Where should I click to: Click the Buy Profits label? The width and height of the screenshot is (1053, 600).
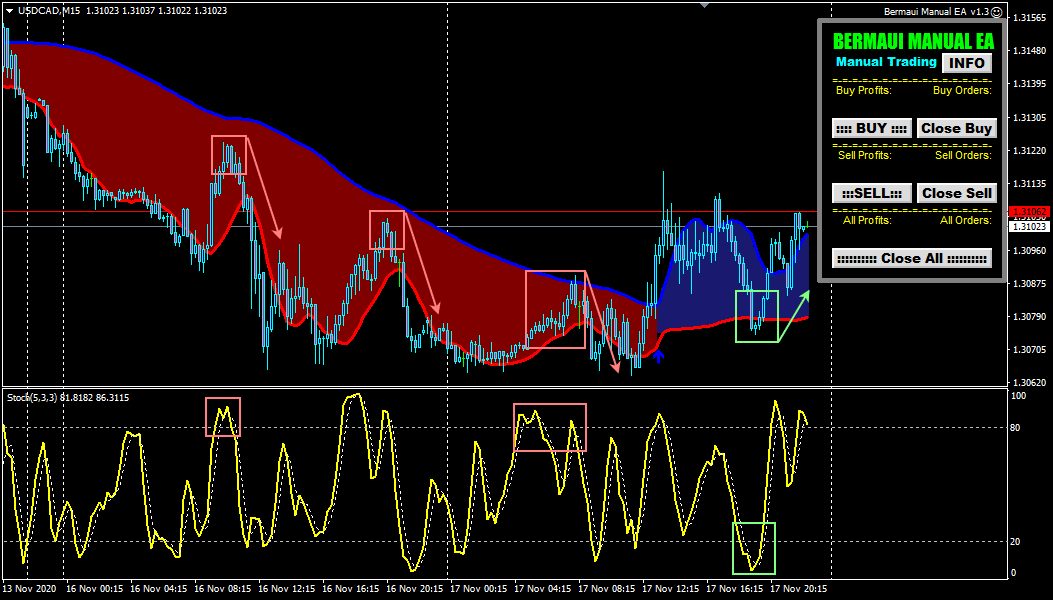(x=864, y=90)
